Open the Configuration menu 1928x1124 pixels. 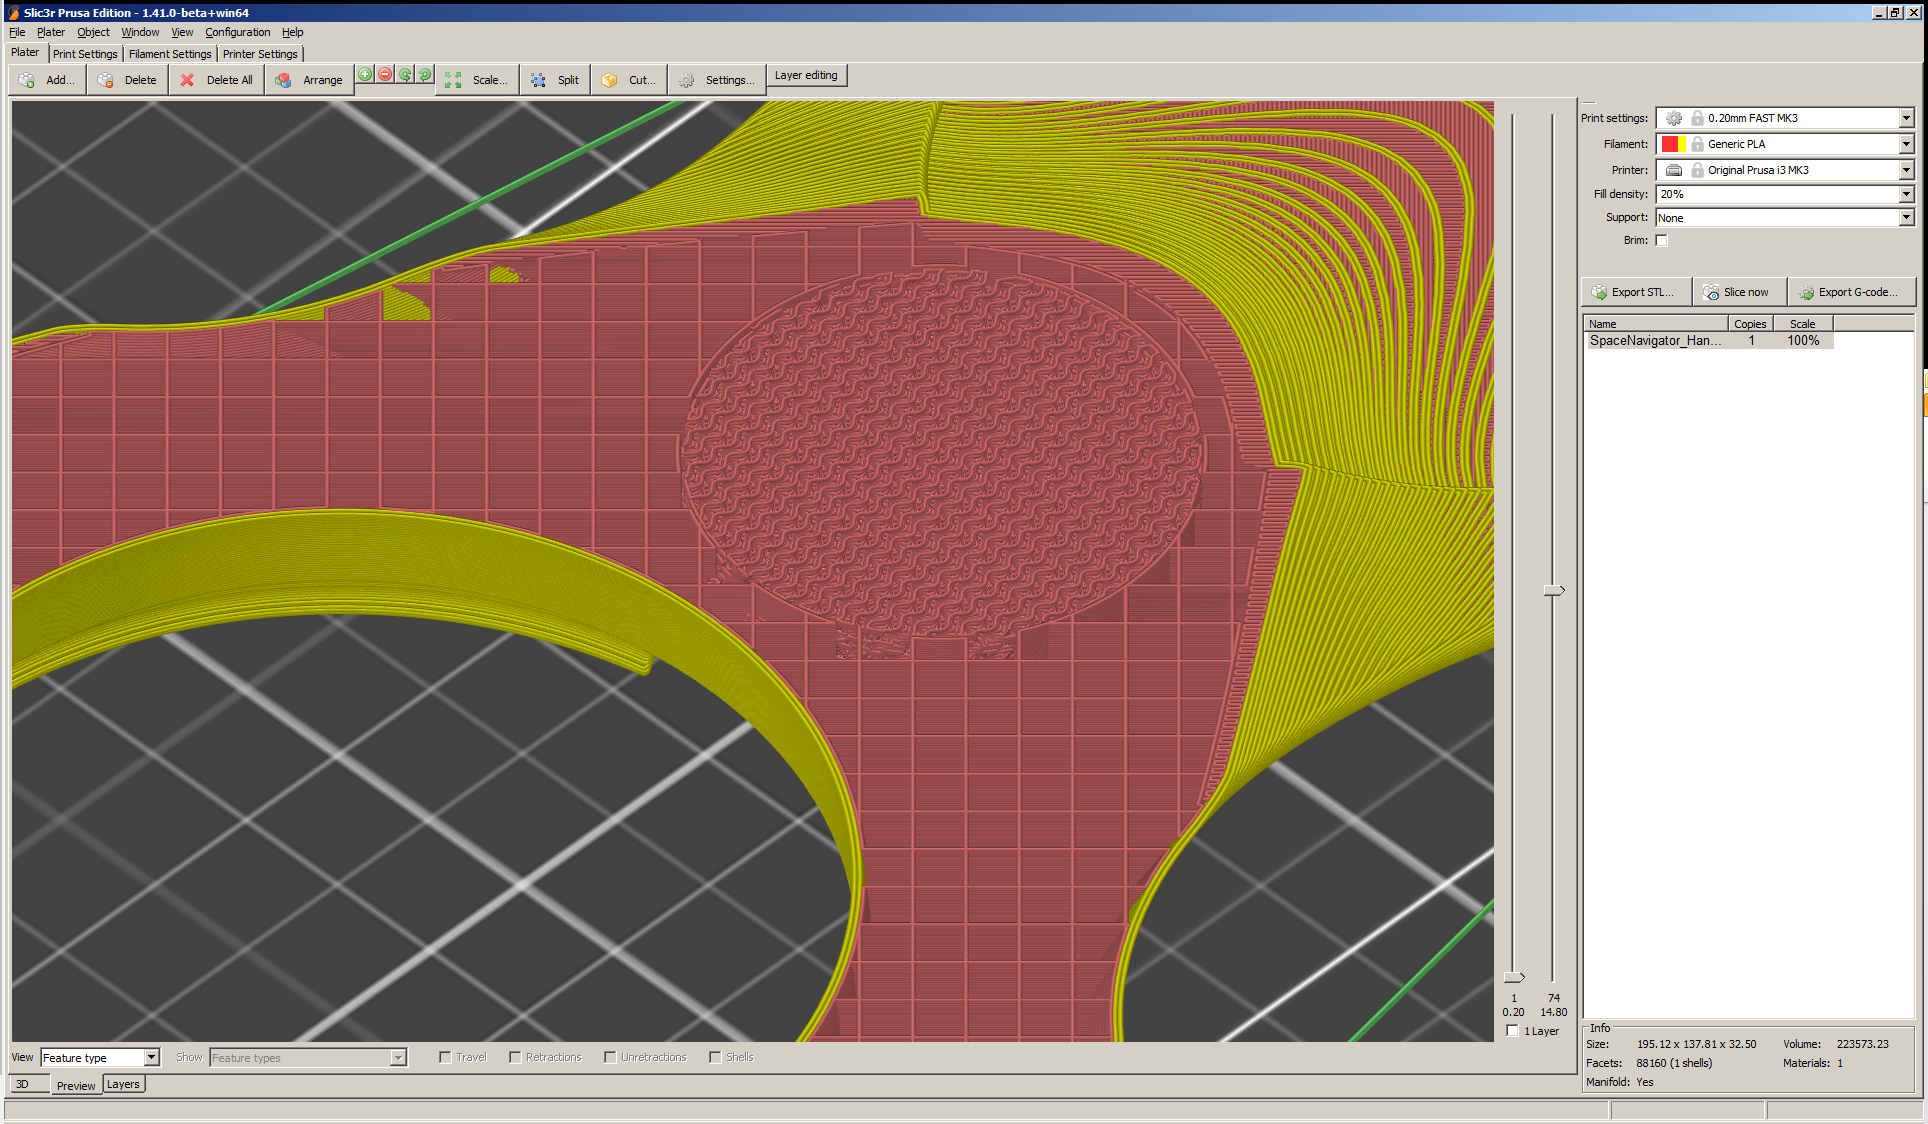tap(237, 32)
